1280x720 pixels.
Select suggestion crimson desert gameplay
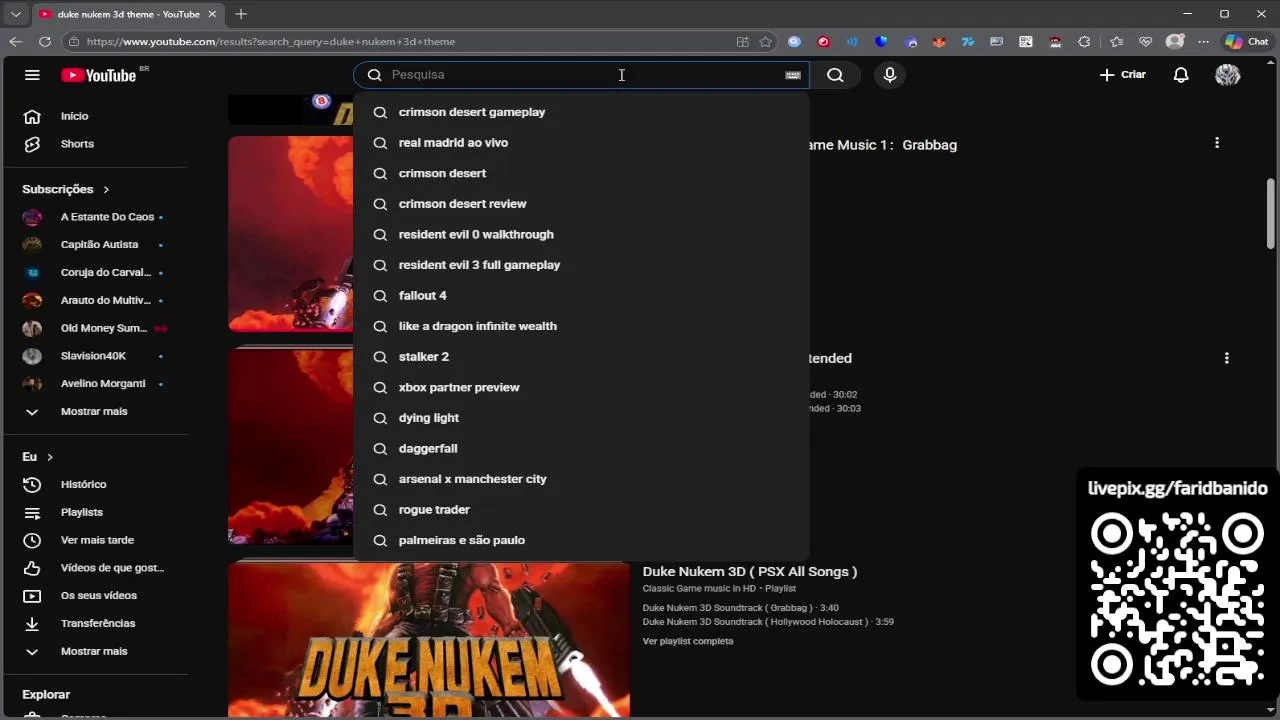pos(581,112)
